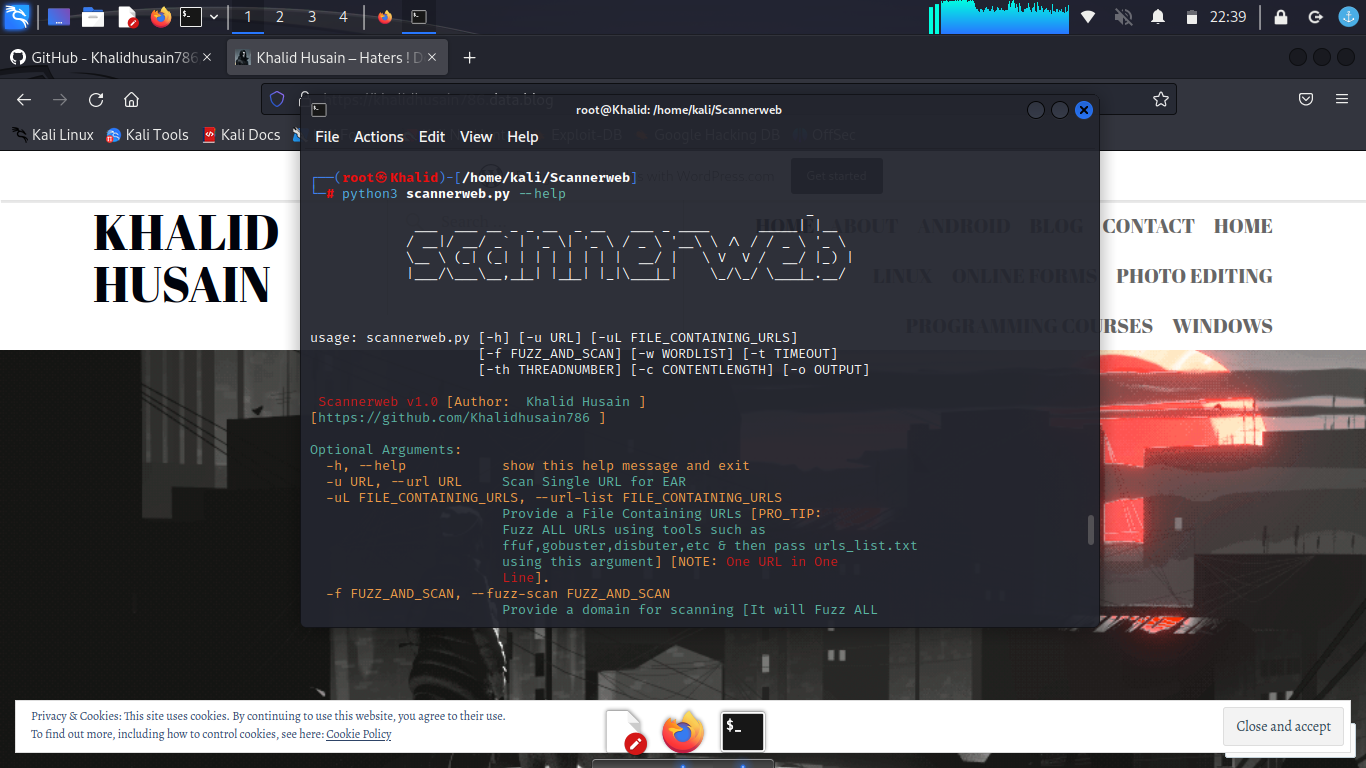Switch to workspace 1

coord(248,17)
